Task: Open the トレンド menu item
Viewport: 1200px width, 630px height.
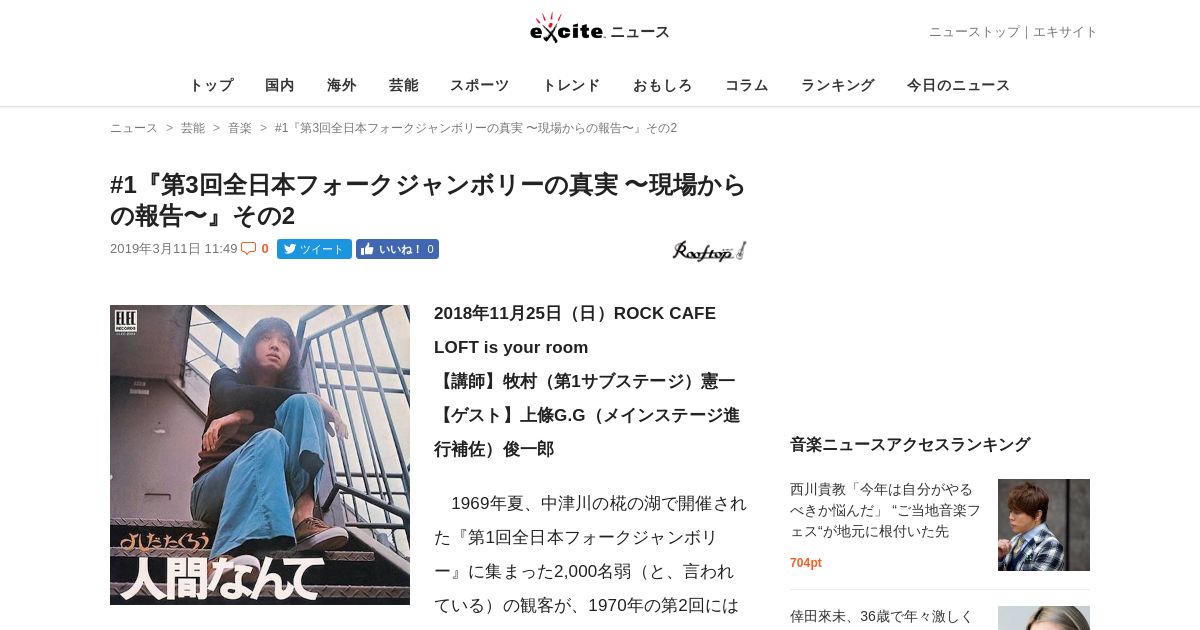Action: tap(571, 85)
